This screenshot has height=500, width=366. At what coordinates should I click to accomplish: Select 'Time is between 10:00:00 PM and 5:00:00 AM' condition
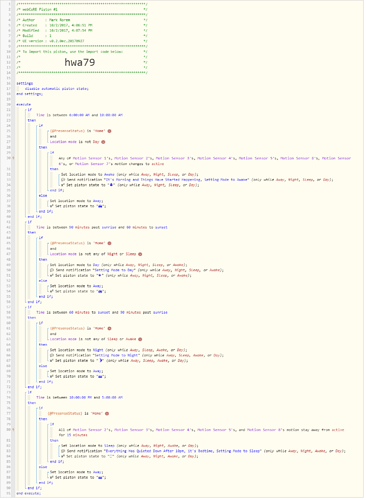[x=79, y=398]
